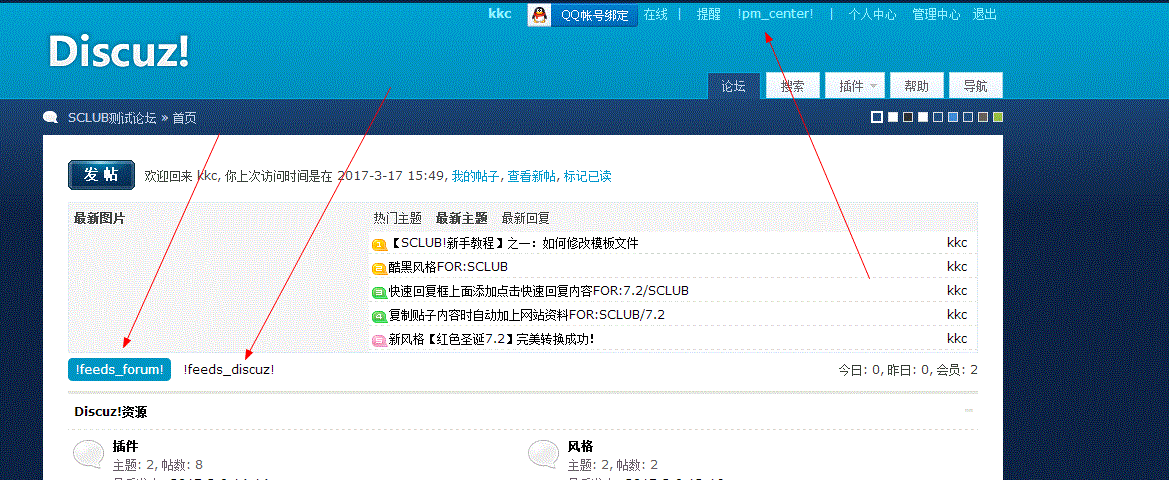Click the orange number 2 icon before 酷黑风格FOR:SCLUB
This screenshot has width=1169, height=480.
pyautogui.click(x=379, y=268)
